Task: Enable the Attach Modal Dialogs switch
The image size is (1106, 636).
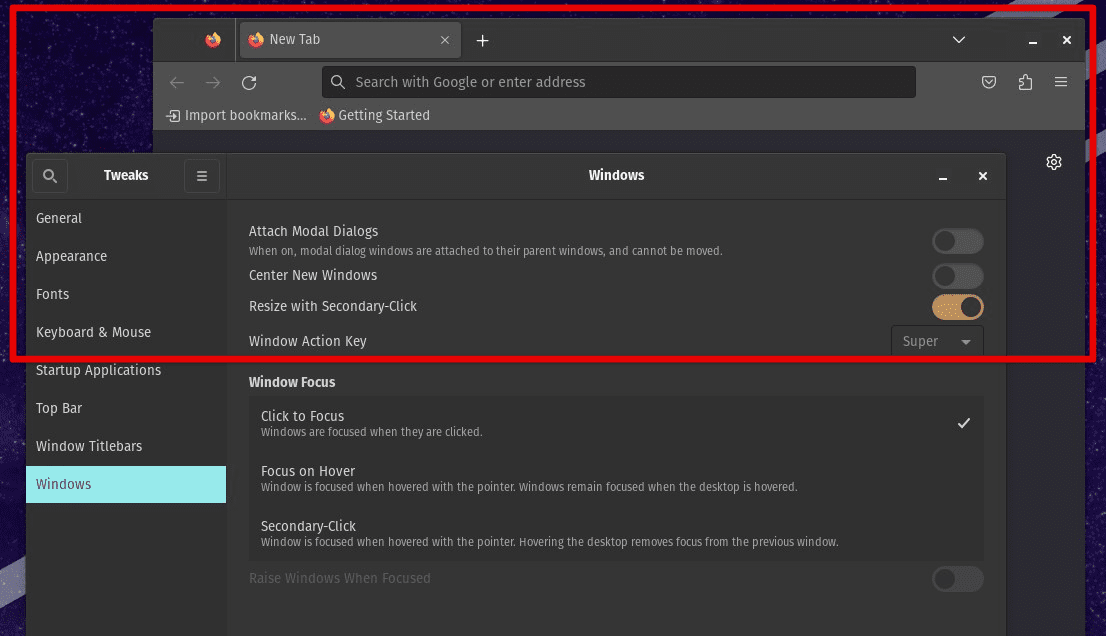Action: coord(957,241)
